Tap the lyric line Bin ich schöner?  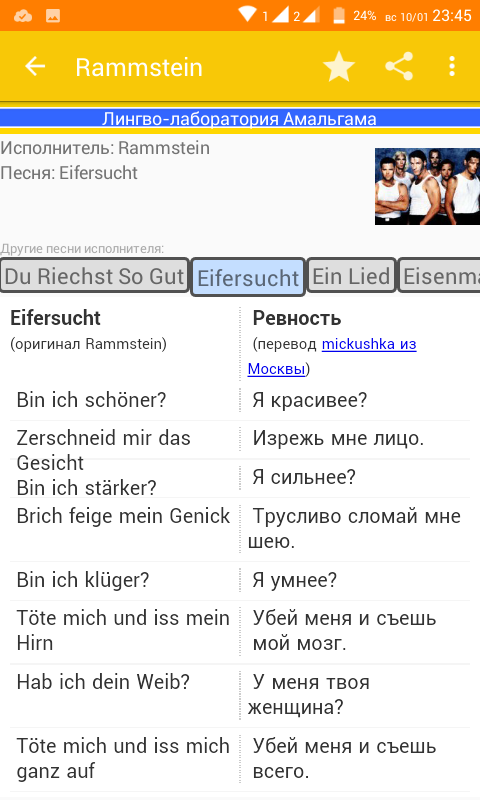[91, 400]
